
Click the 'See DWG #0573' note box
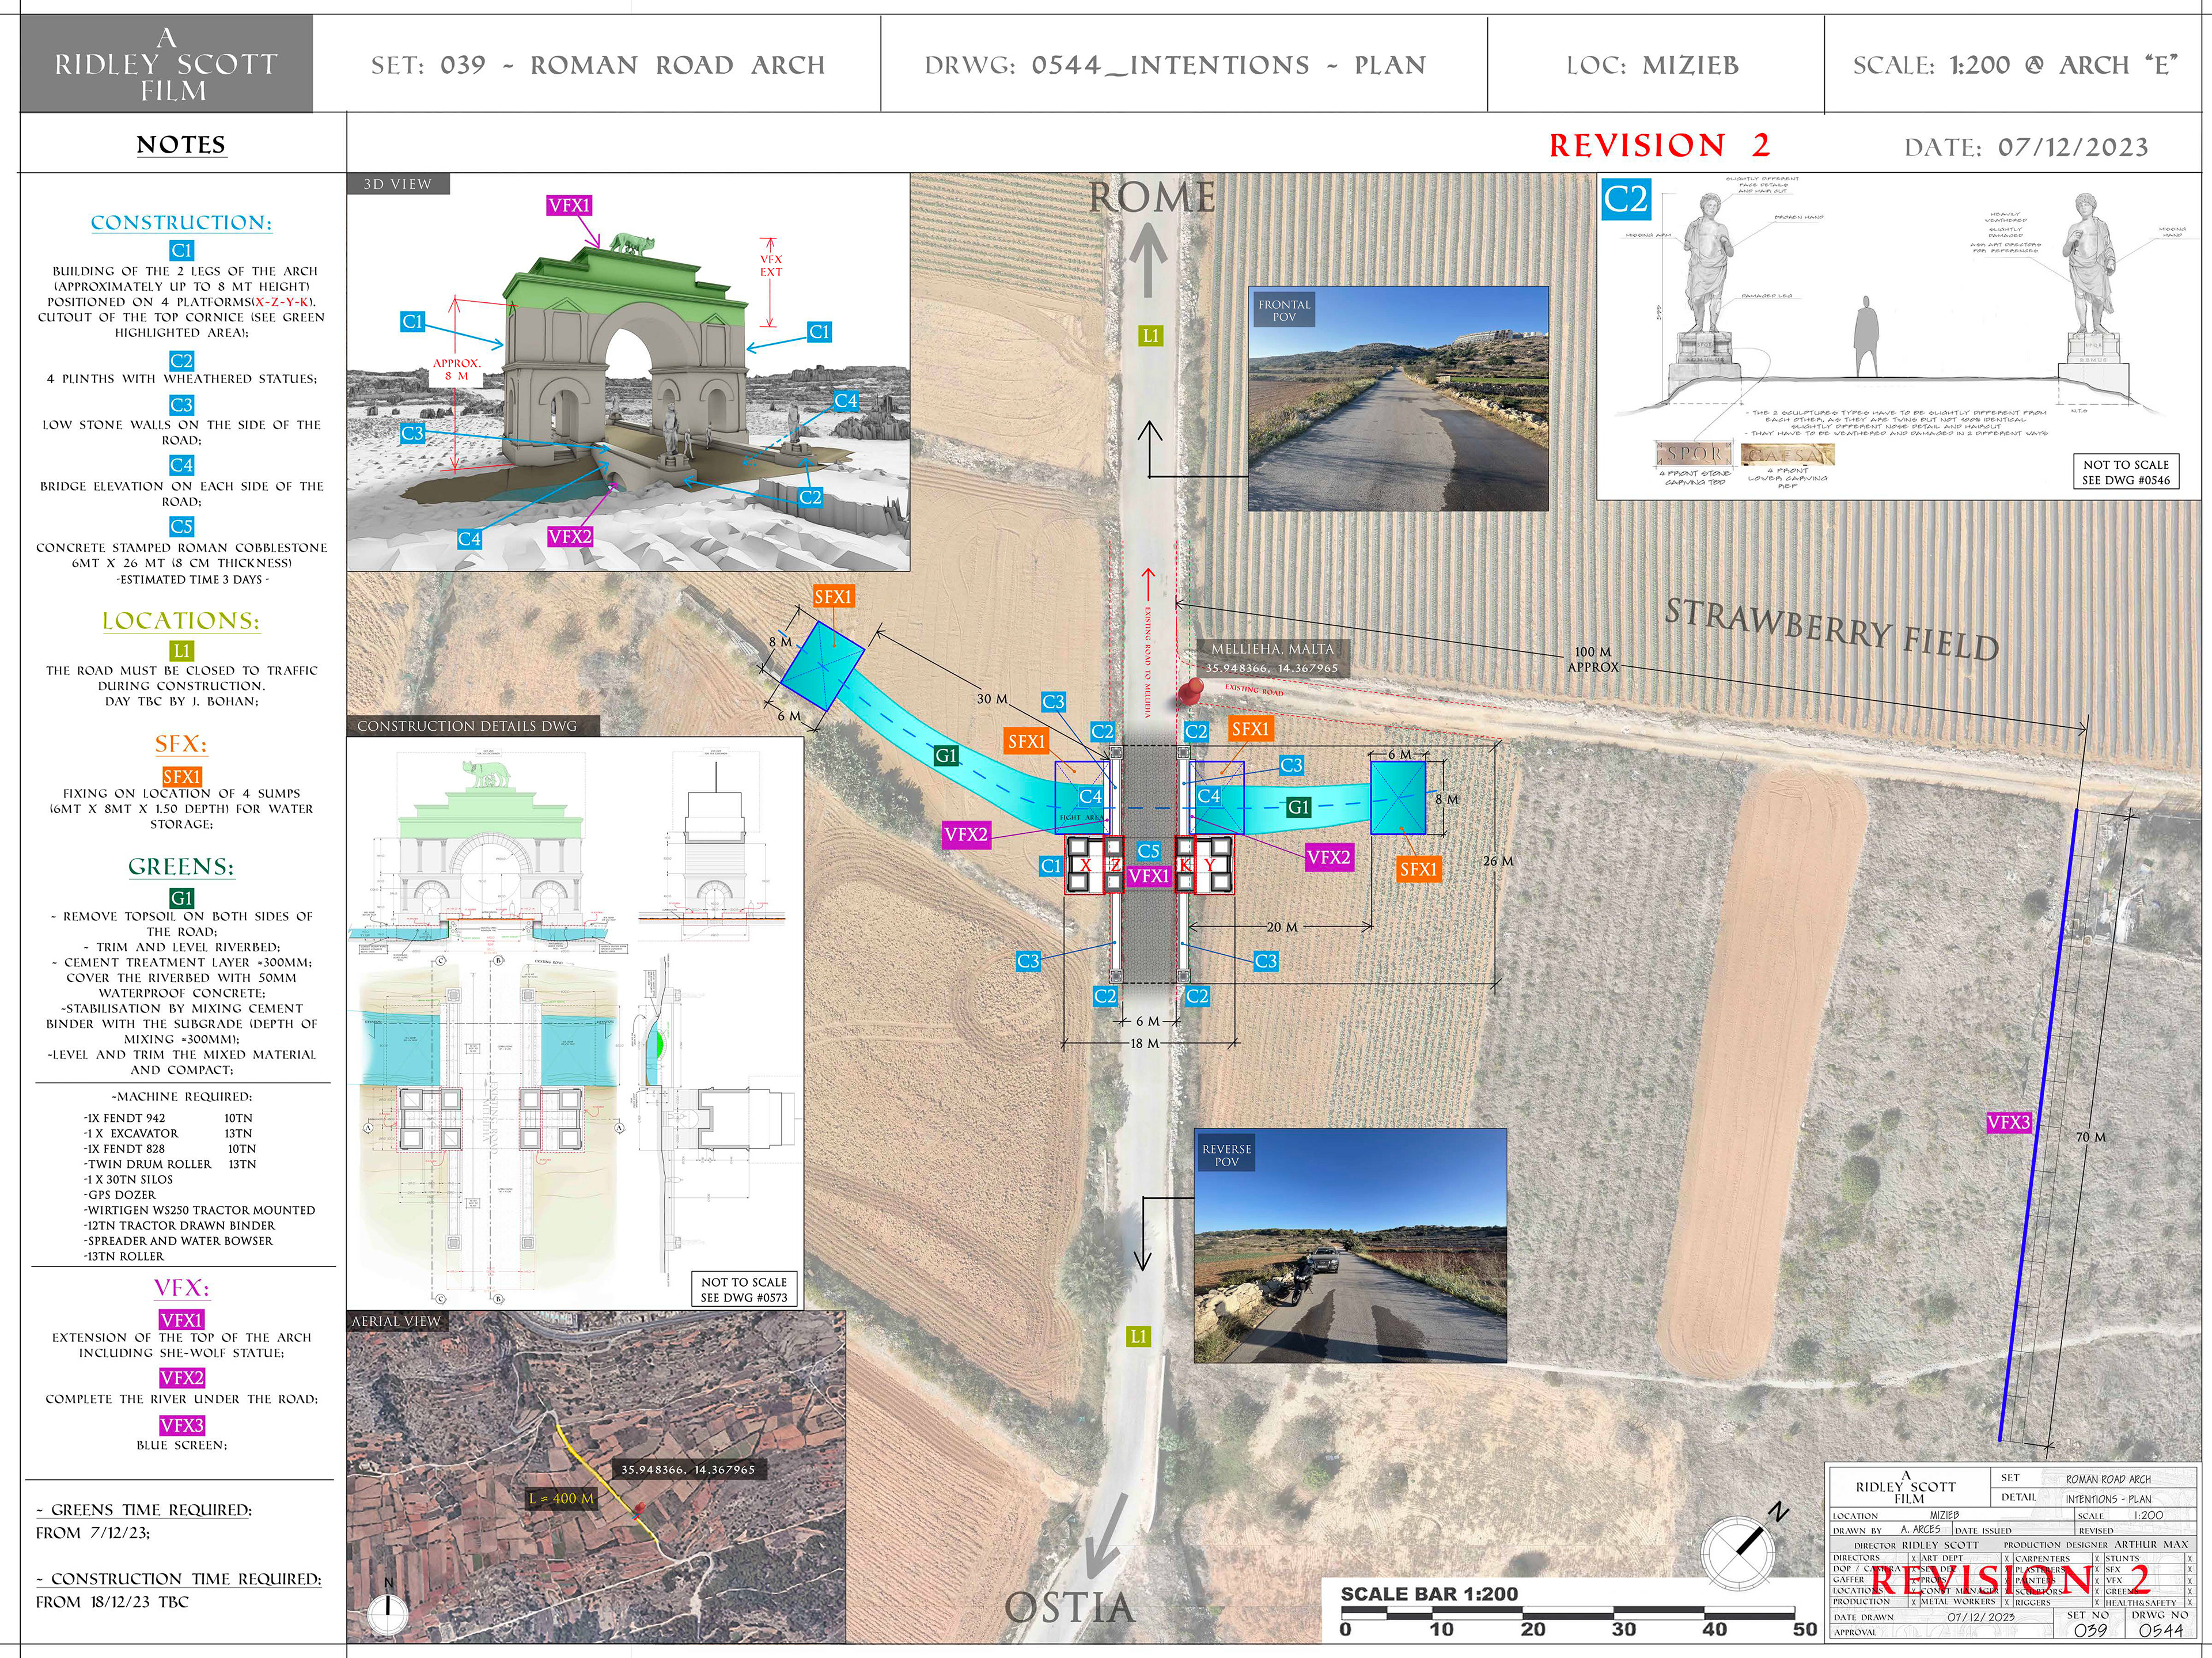click(x=744, y=1289)
